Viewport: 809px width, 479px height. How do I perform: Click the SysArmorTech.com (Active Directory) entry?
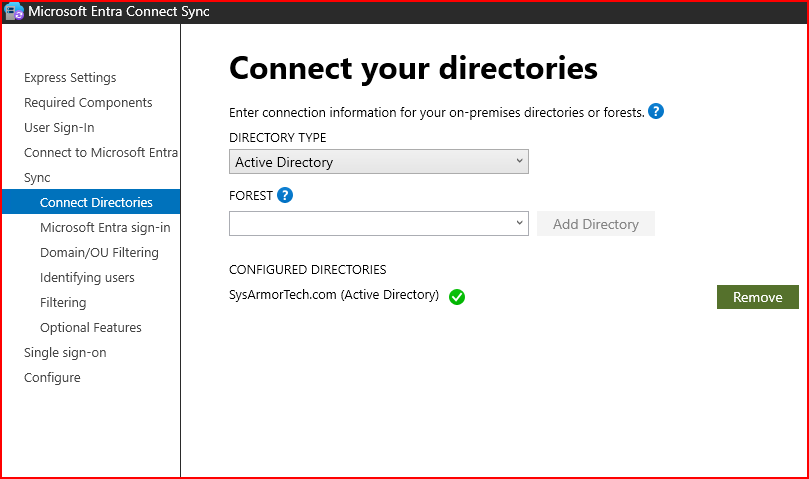click(x=334, y=295)
